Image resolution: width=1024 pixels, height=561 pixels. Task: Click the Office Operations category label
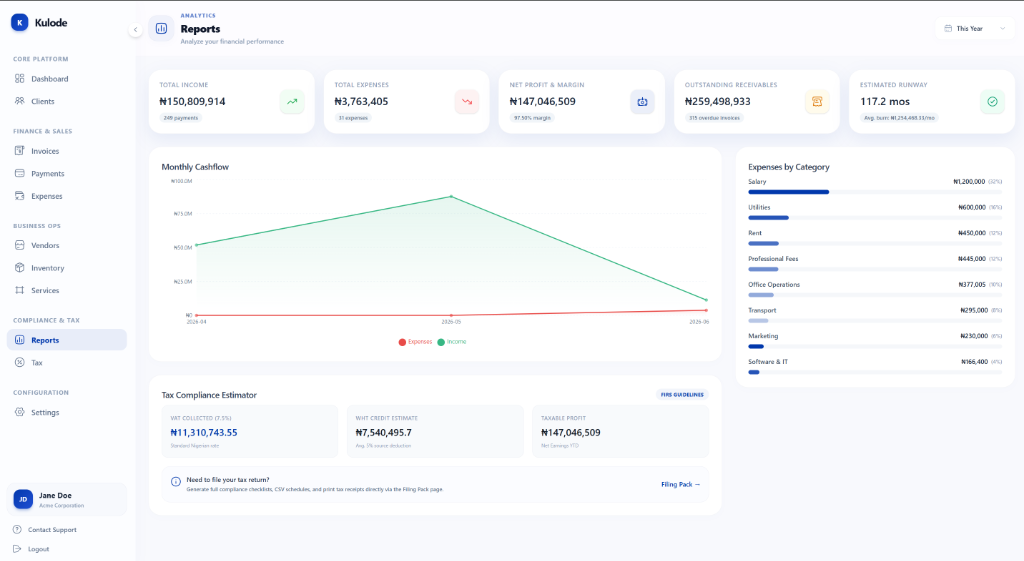click(x=774, y=285)
